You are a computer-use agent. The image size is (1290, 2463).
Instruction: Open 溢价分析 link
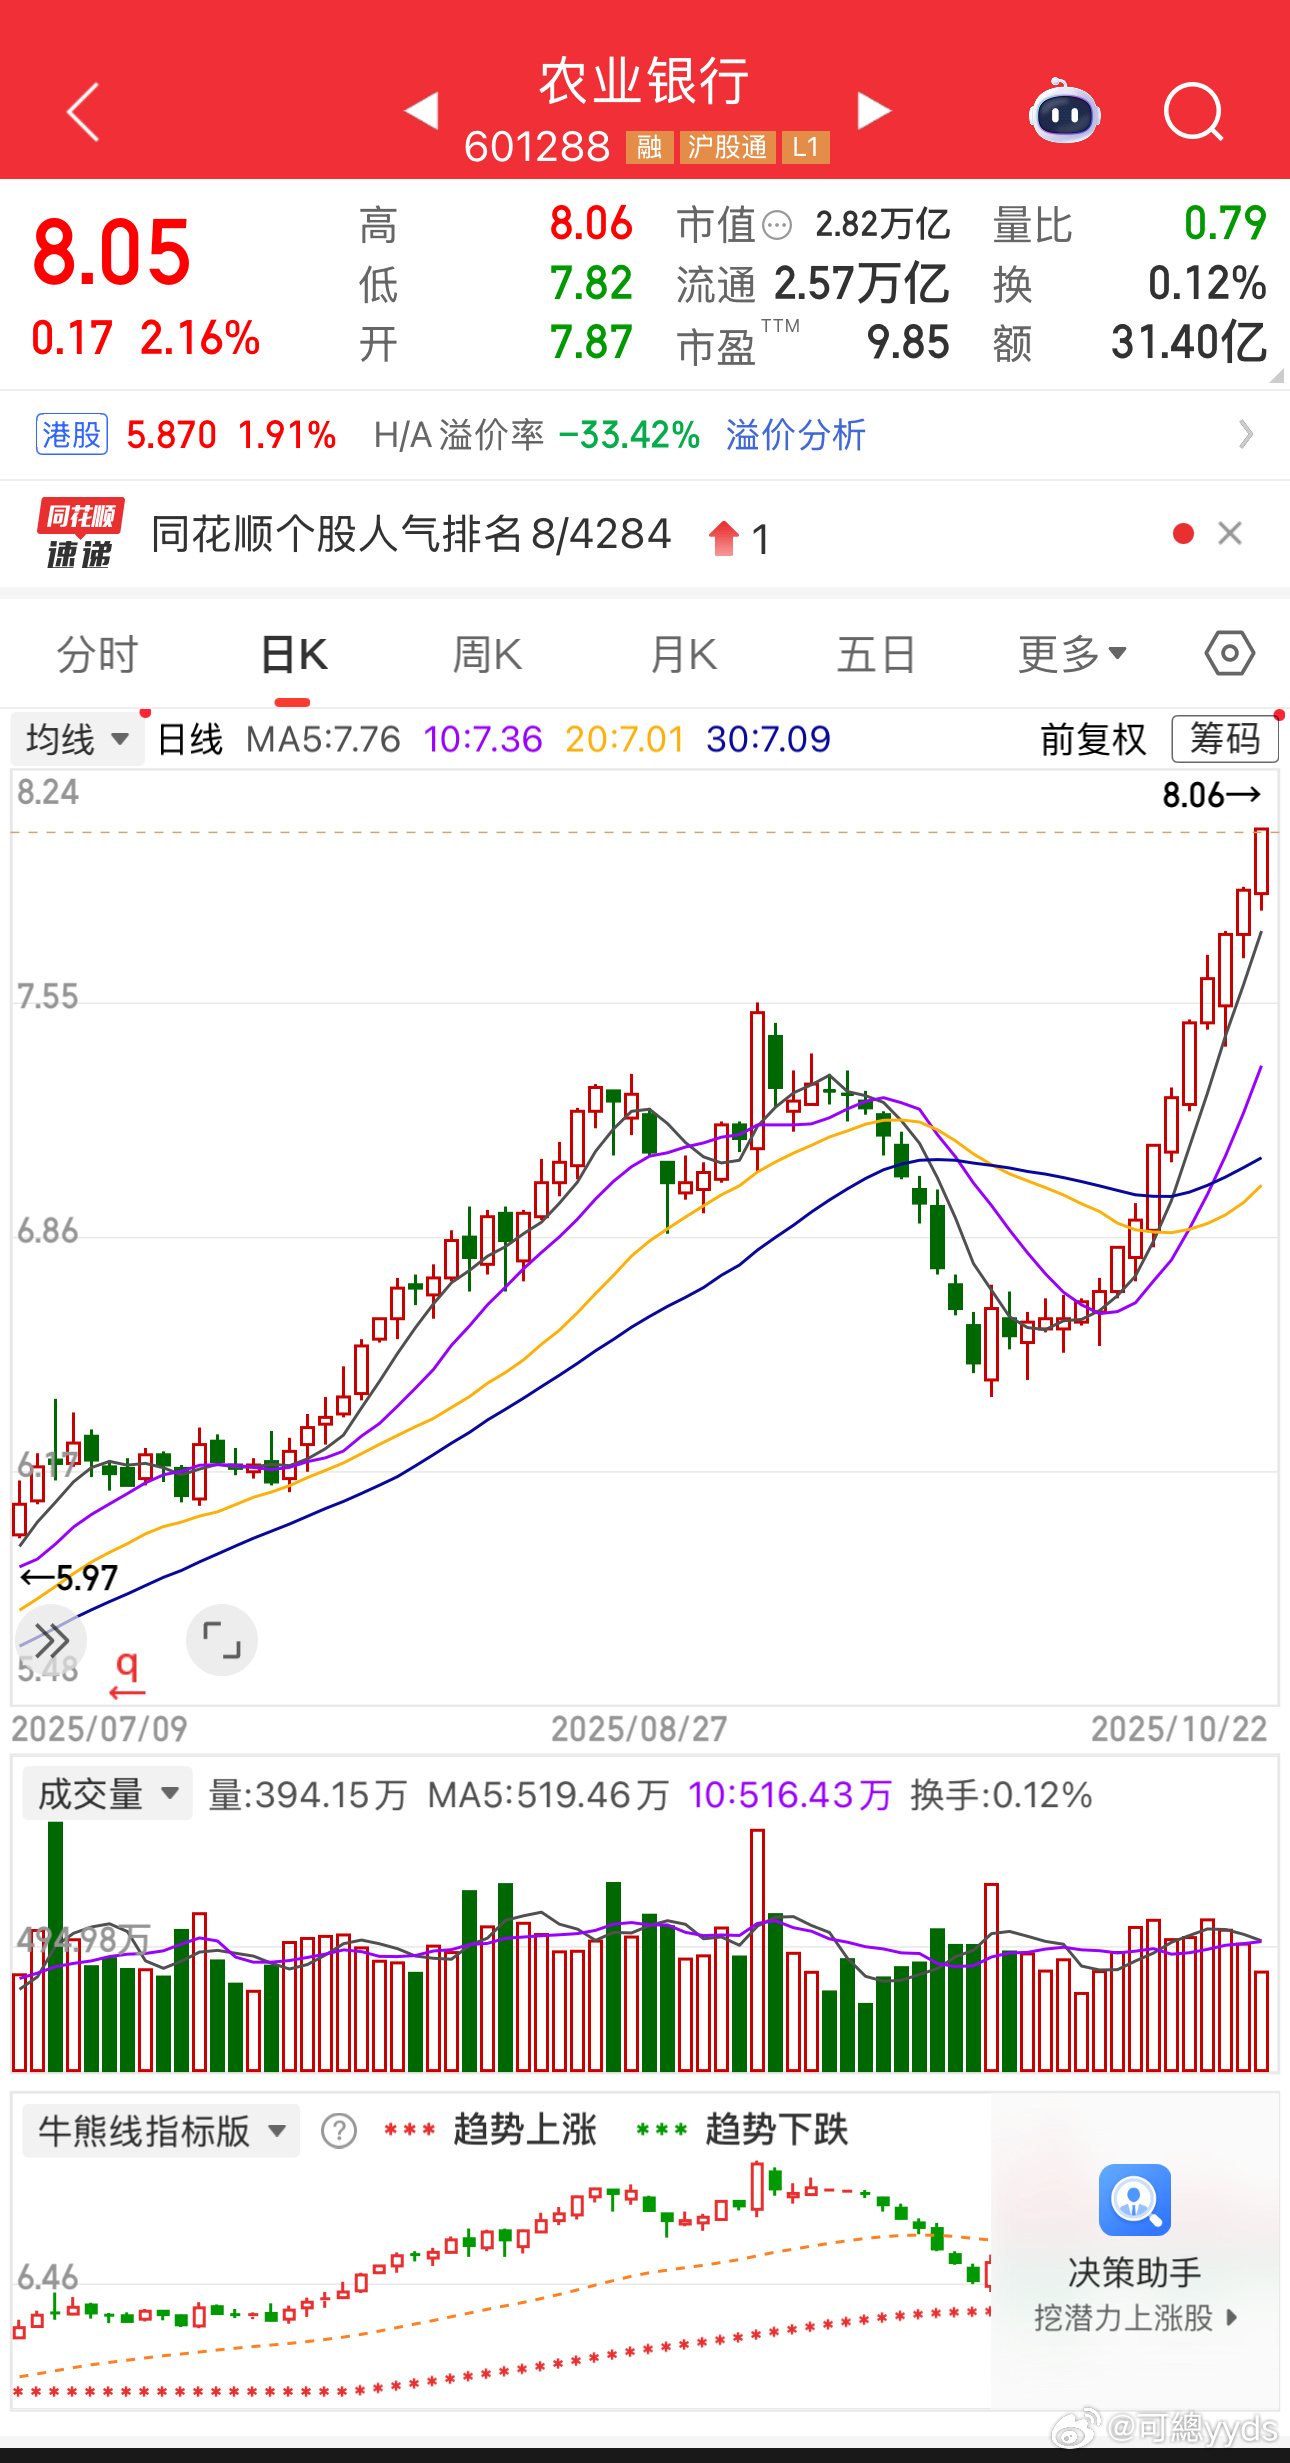tap(795, 435)
